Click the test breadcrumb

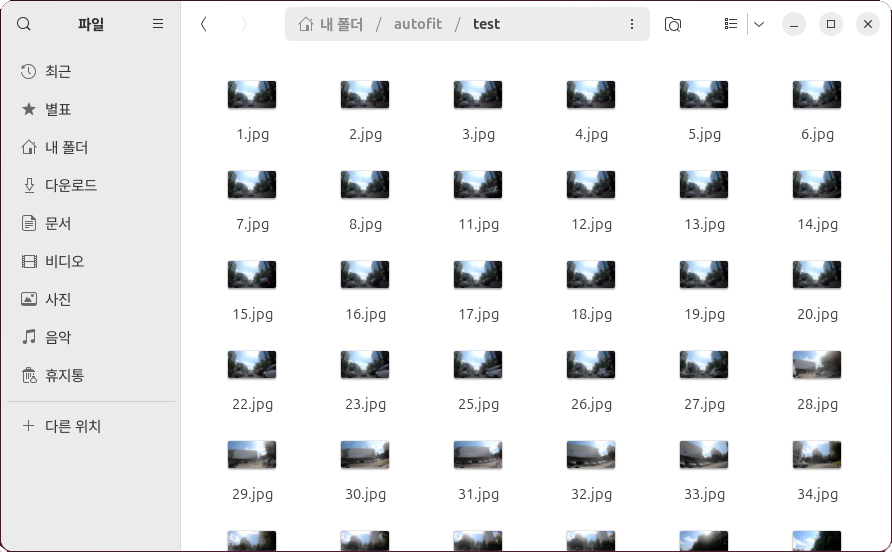click(x=486, y=24)
